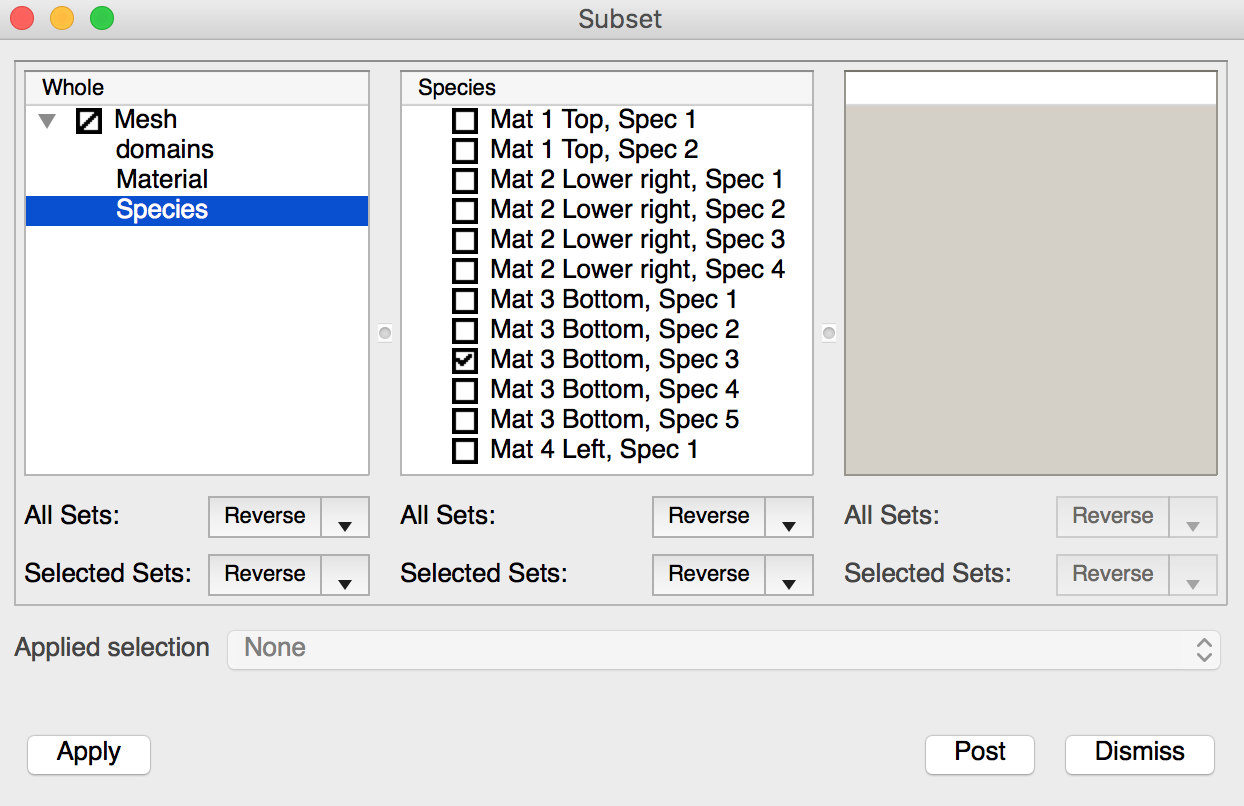Image resolution: width=1244 pixels, height=806 pixels.
Task: Open Species panel's All Sets dropdown arrow
Action: tap(789, 517)
